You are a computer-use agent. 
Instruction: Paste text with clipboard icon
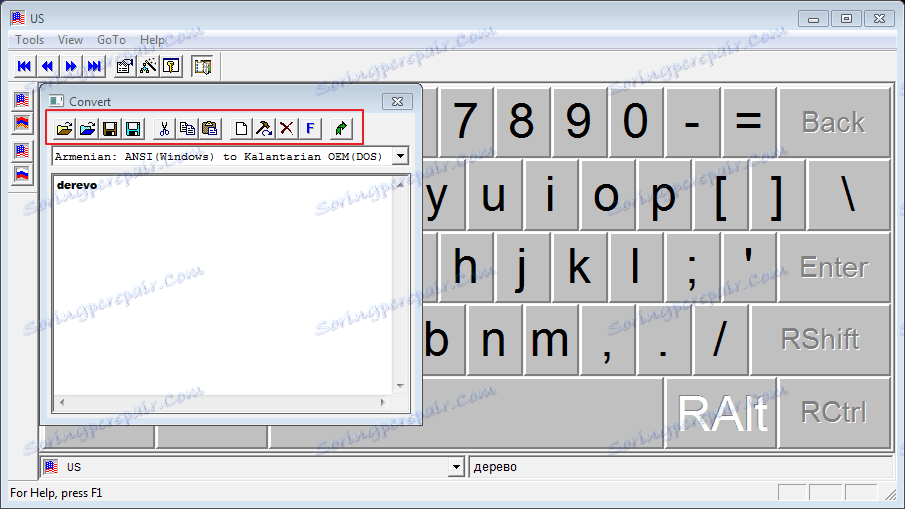point(210,128)
